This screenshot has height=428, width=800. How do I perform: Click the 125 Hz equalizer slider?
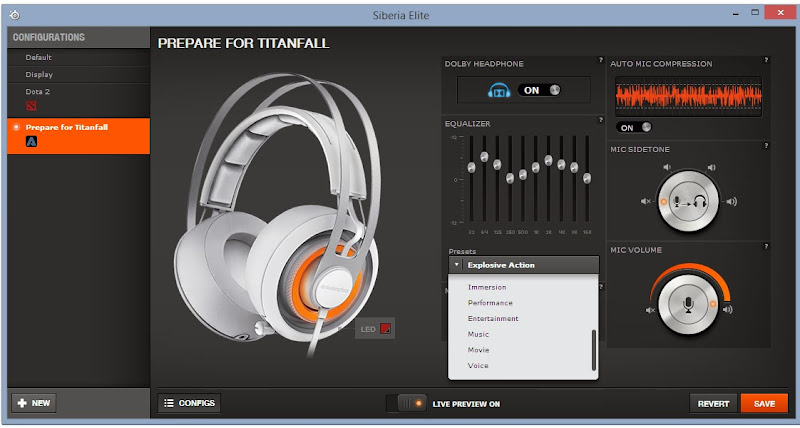[x=497, y=164]
